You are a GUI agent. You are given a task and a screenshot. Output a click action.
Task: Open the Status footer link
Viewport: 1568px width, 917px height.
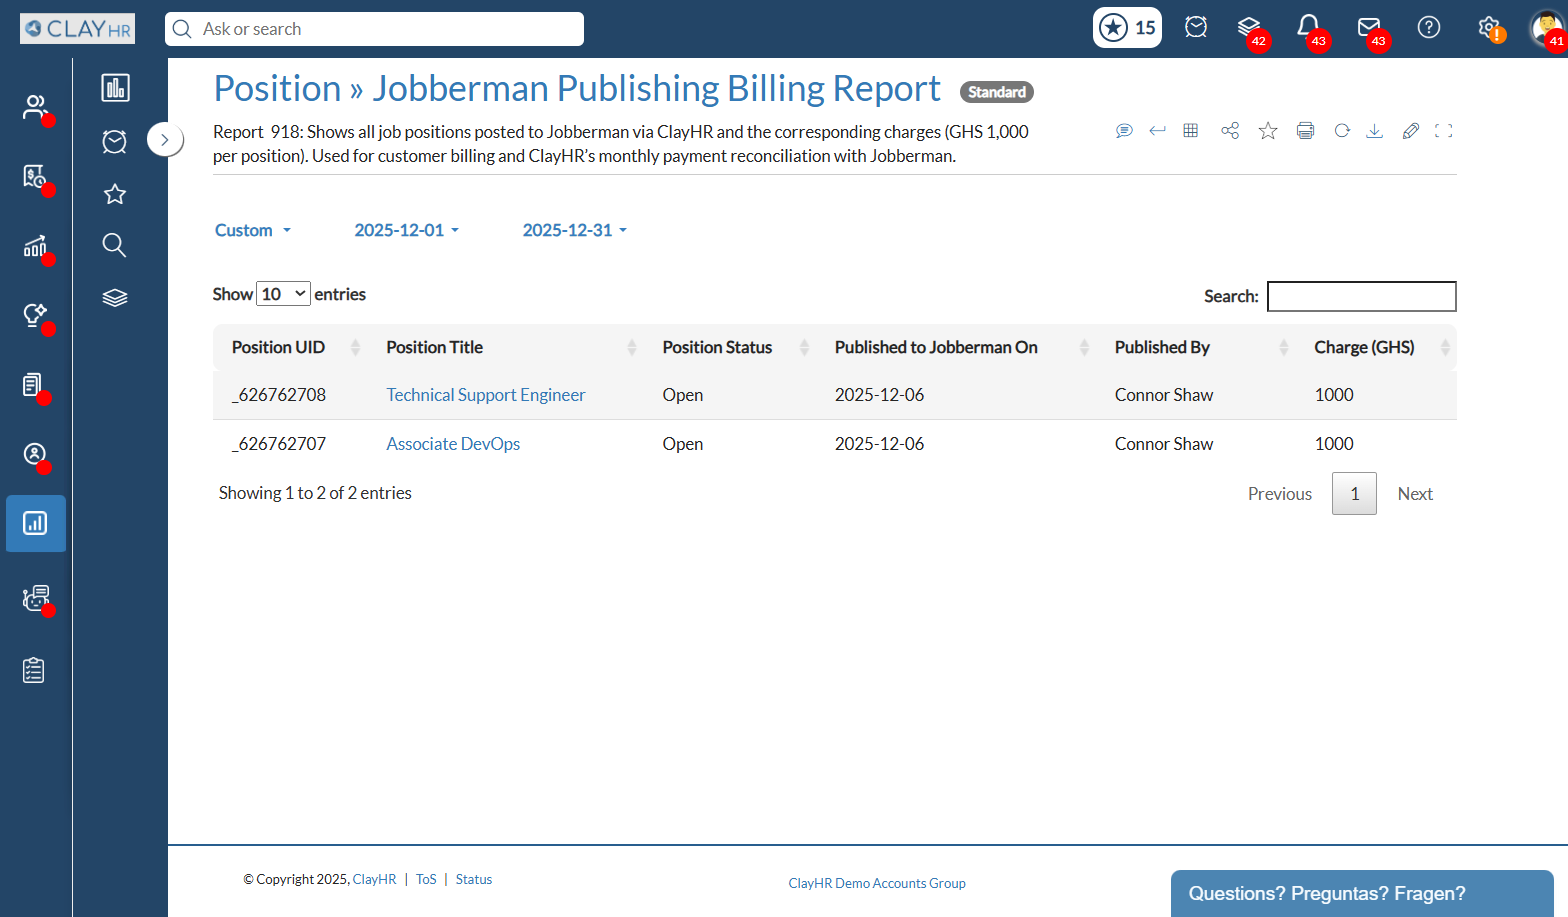point(474,880)
